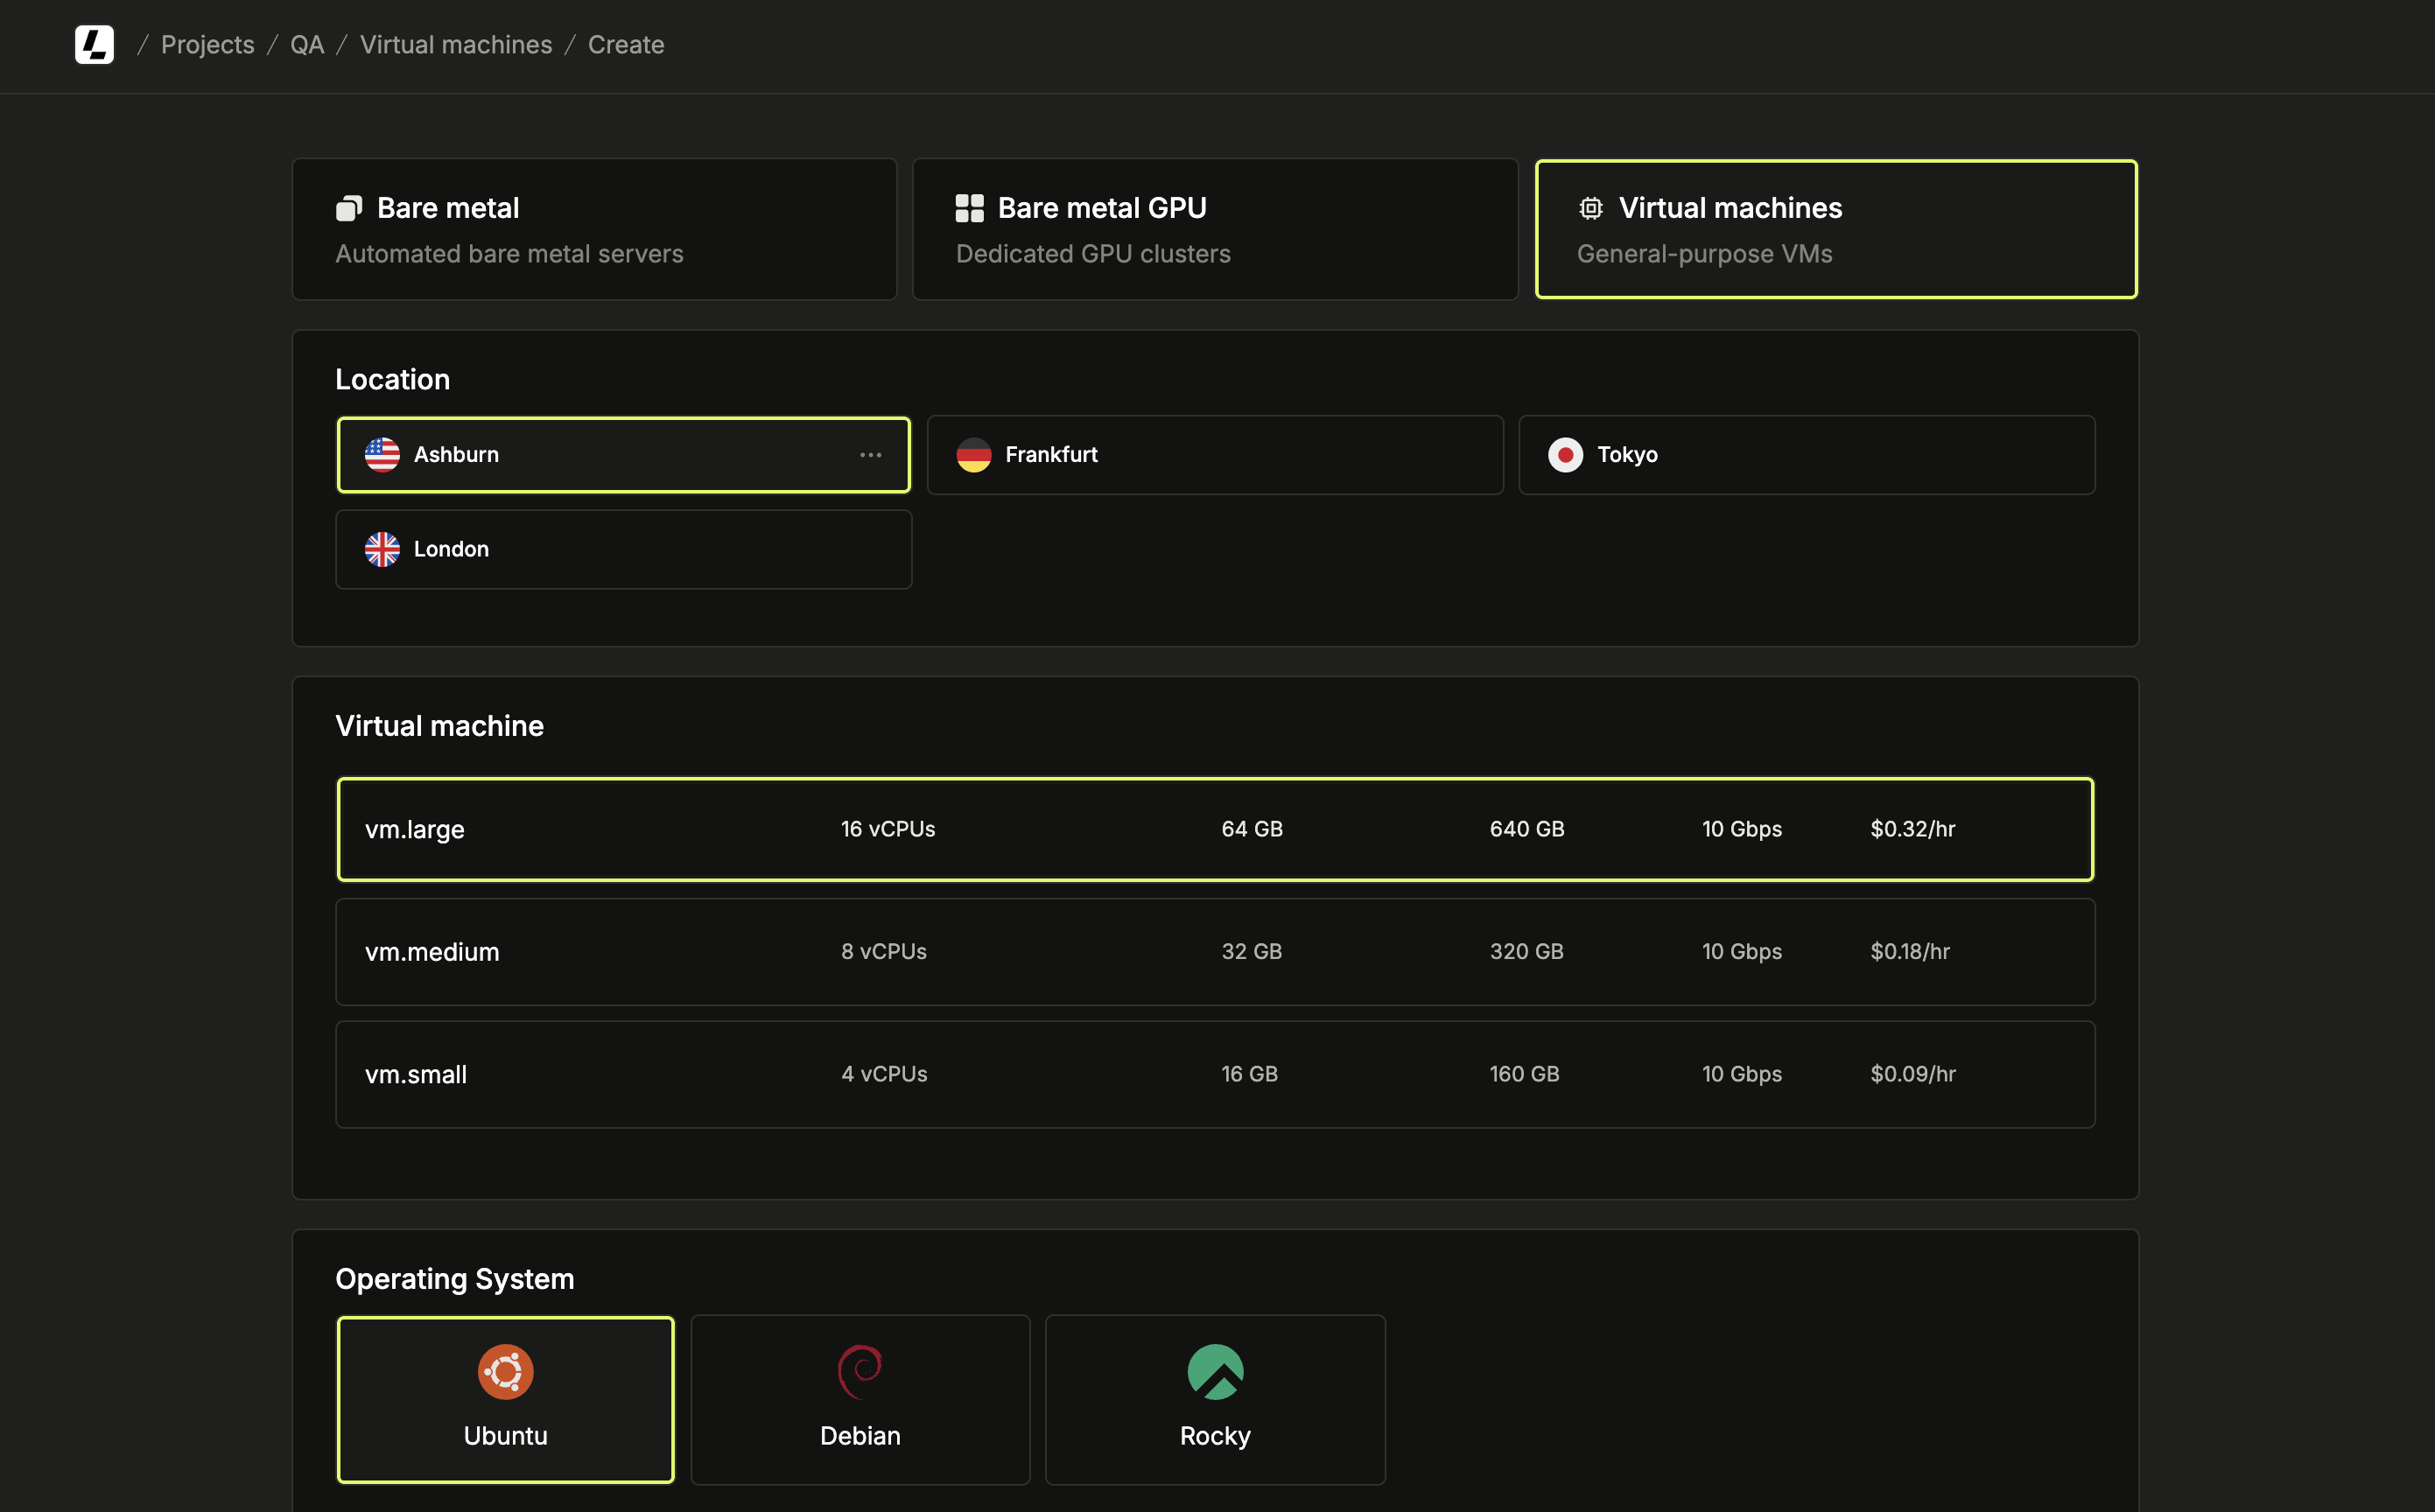Choose Frankfurt as the location
This screenshot has width=2435, height=1512.
[1215, 455]
